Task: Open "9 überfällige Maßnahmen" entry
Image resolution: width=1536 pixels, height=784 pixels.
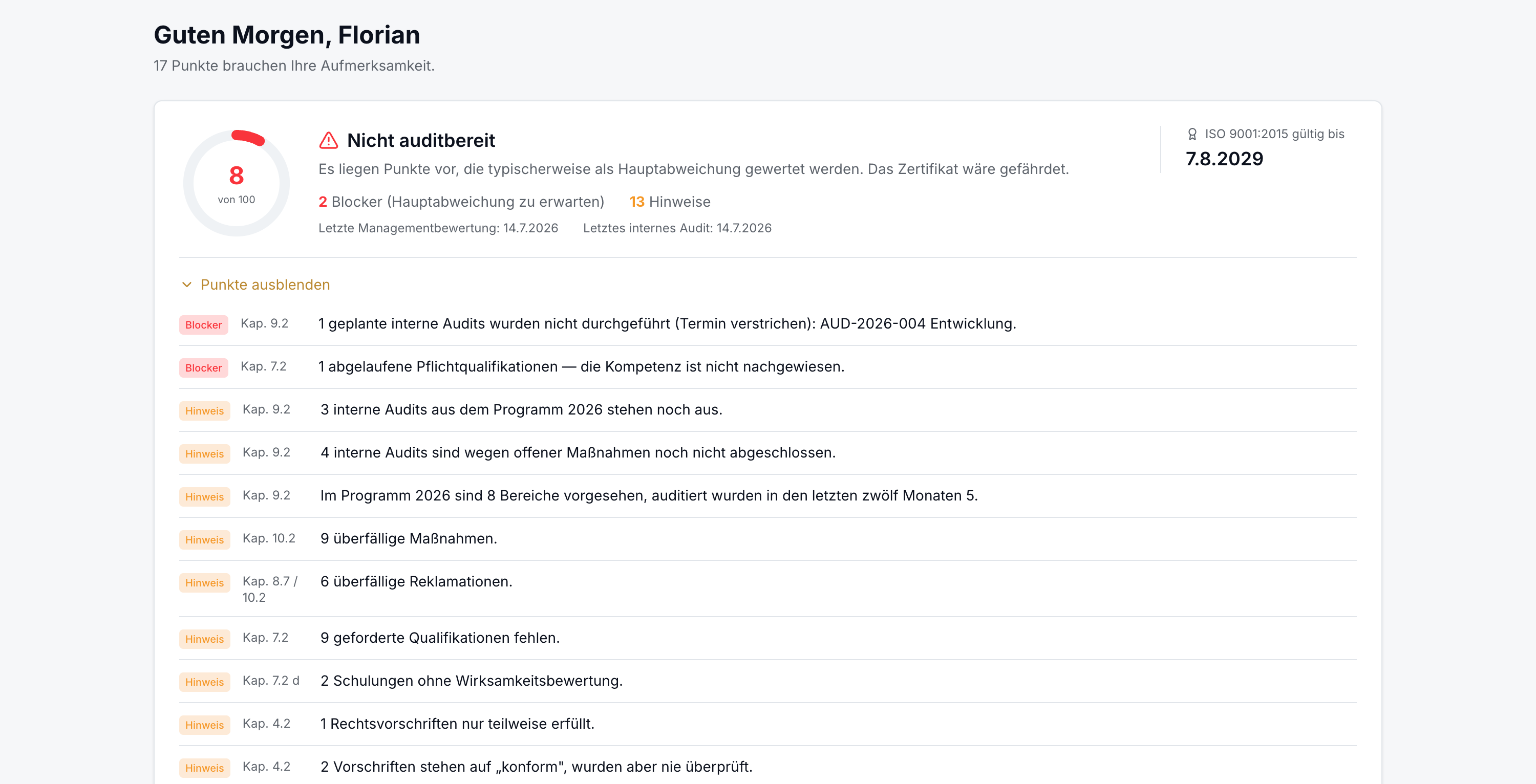Action: click(x=768, y=539)
